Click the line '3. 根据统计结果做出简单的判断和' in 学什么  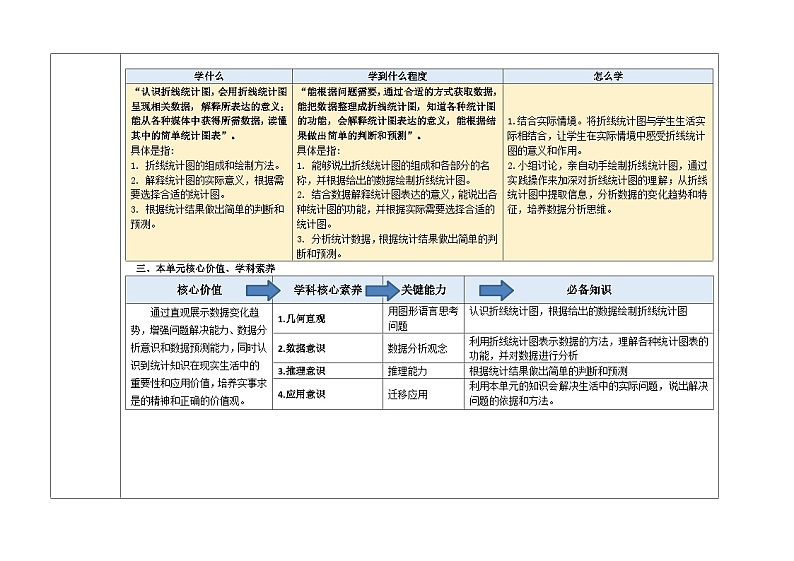click(x=208, y=210)
